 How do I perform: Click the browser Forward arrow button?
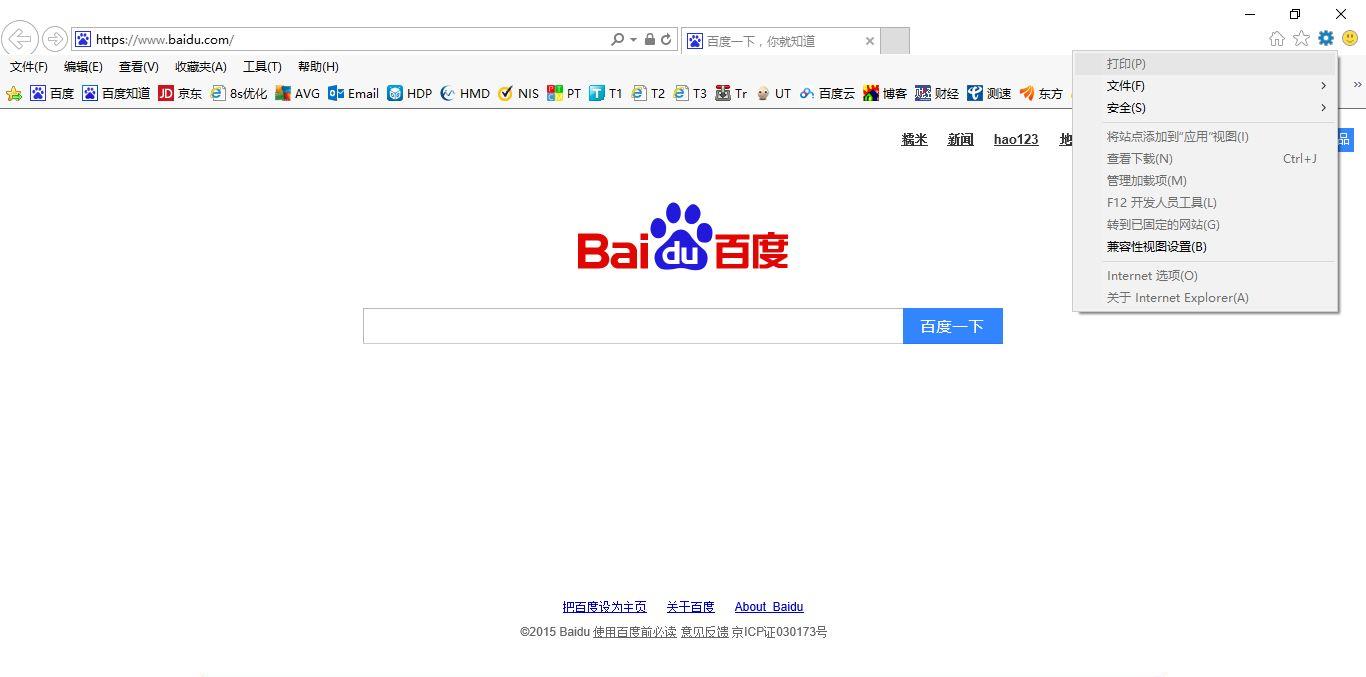click(x=55, y=39)
